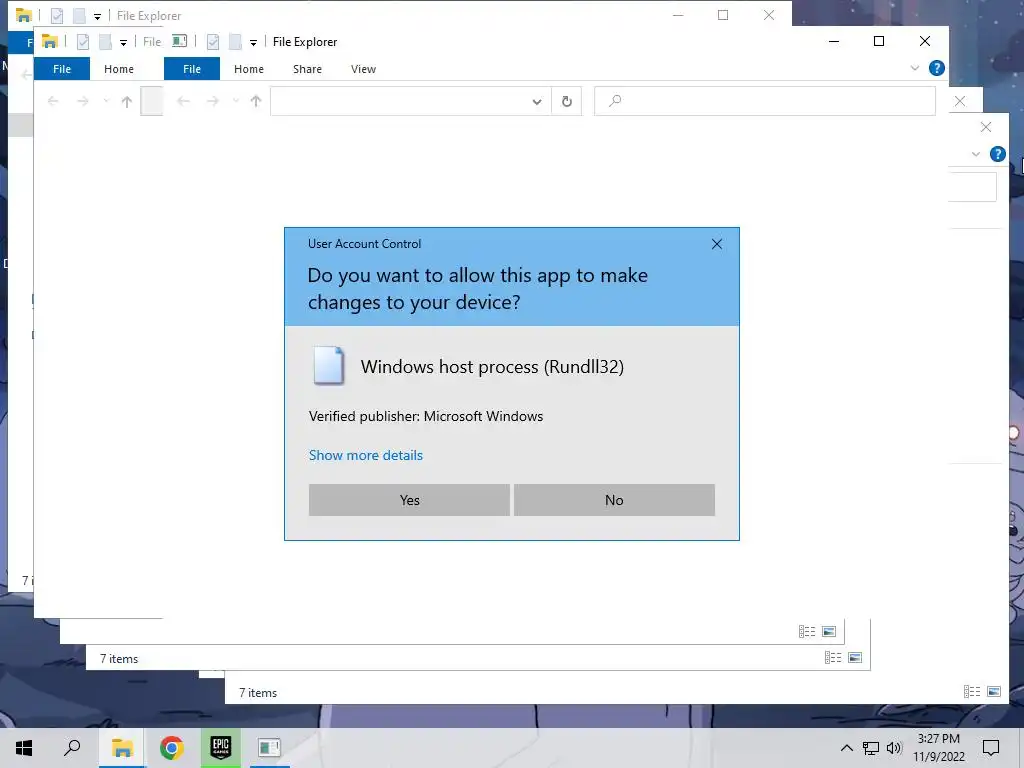The image size is (1024, 768).
Task: Open the File tab next to Home, Share
Action: (192, 69)
